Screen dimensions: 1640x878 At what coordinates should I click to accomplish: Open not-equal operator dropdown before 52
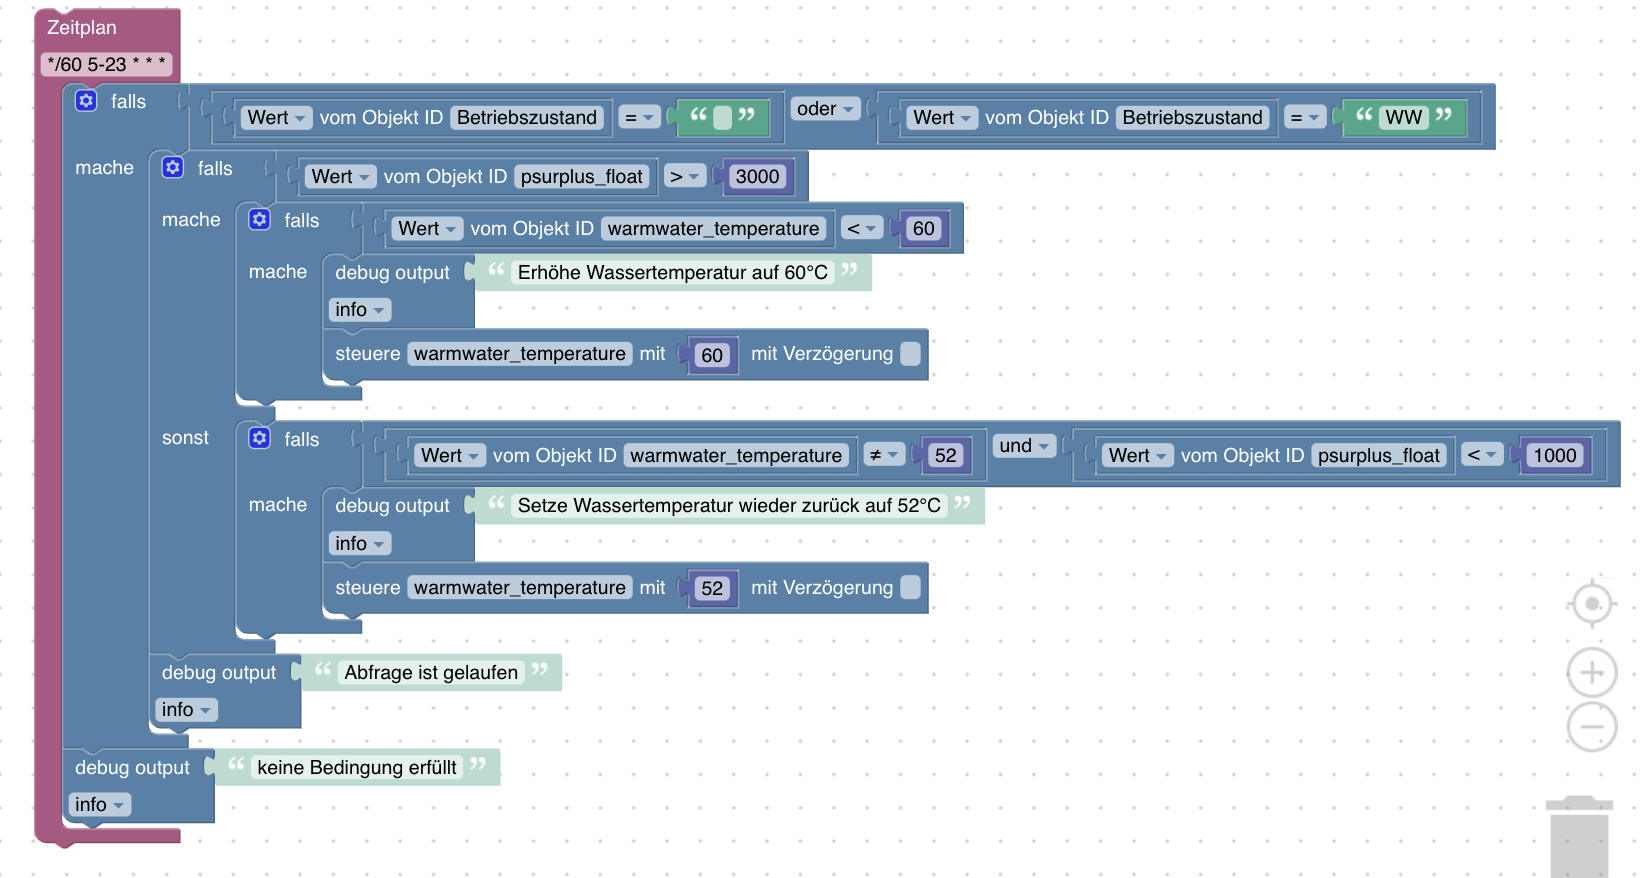pos(884,456)
